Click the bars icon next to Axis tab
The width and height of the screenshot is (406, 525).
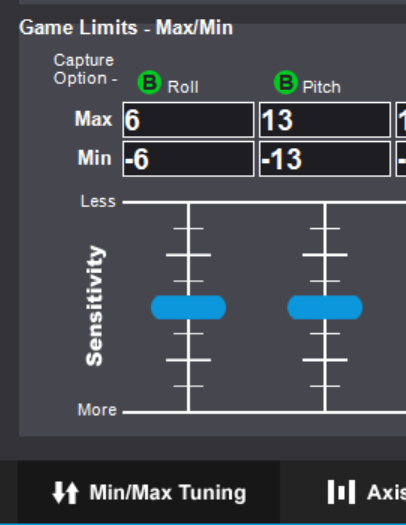341,492
